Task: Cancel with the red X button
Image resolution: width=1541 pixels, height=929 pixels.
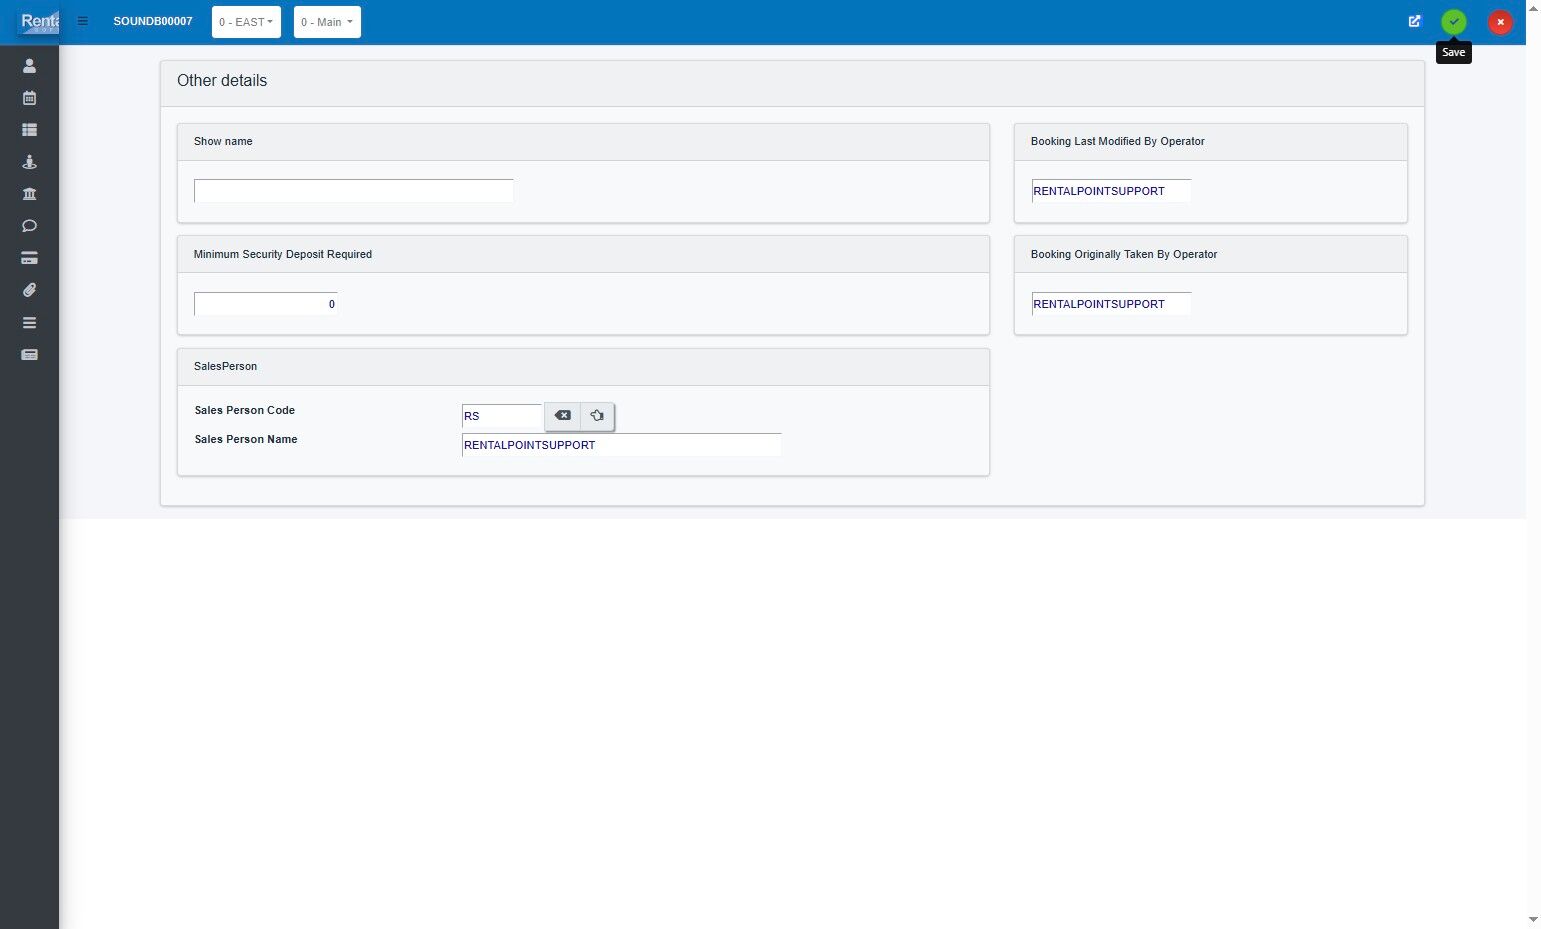Action: click(x=1500, y=22)
